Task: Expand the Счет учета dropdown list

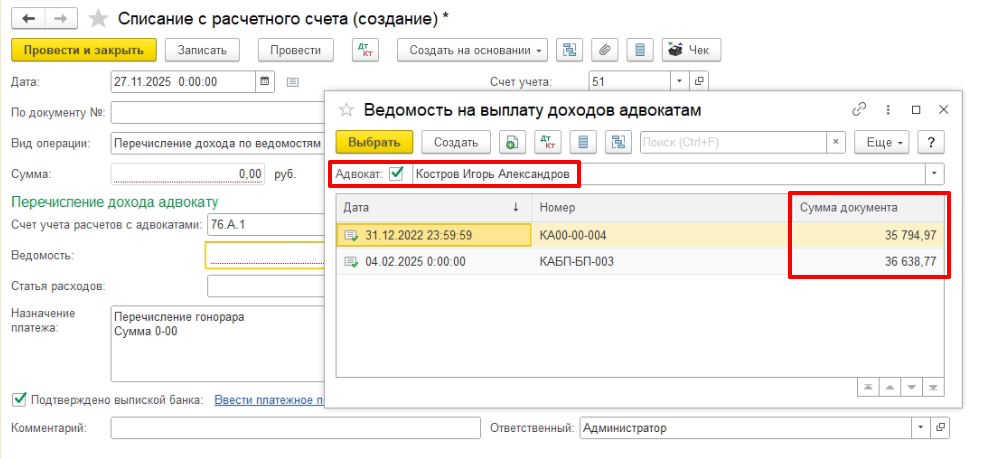Action: click(680, 82)
